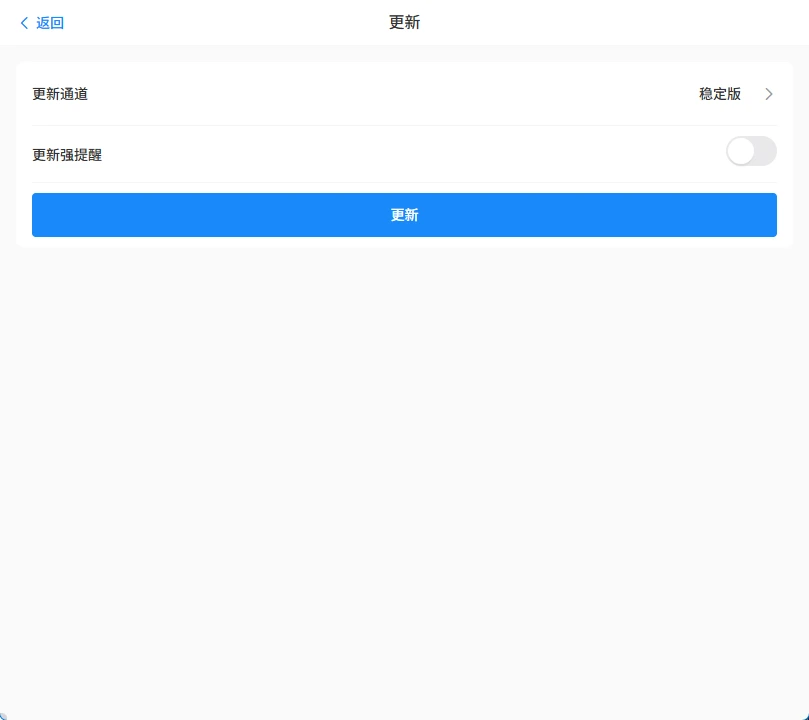Go back via the 返回 link
The width and height of the screenshot is (809, 720).
(x=50, y=23)
